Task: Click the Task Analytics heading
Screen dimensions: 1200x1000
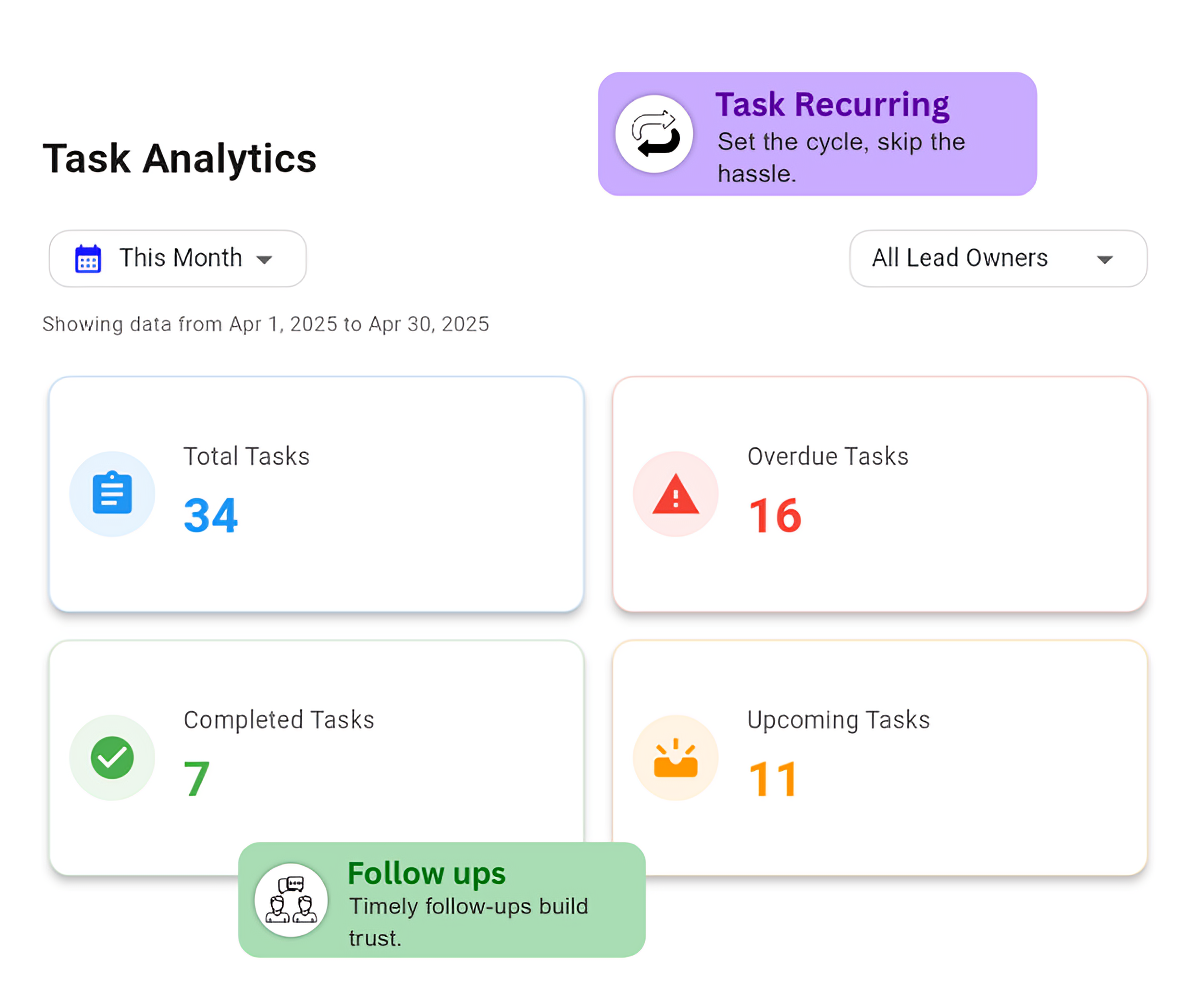Action: (179, 158)
